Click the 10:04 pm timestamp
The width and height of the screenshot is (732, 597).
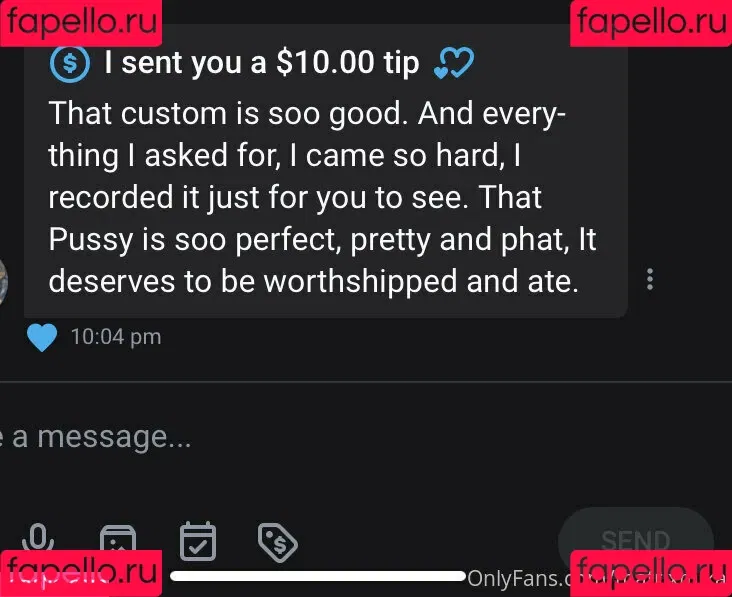(116, 337)
